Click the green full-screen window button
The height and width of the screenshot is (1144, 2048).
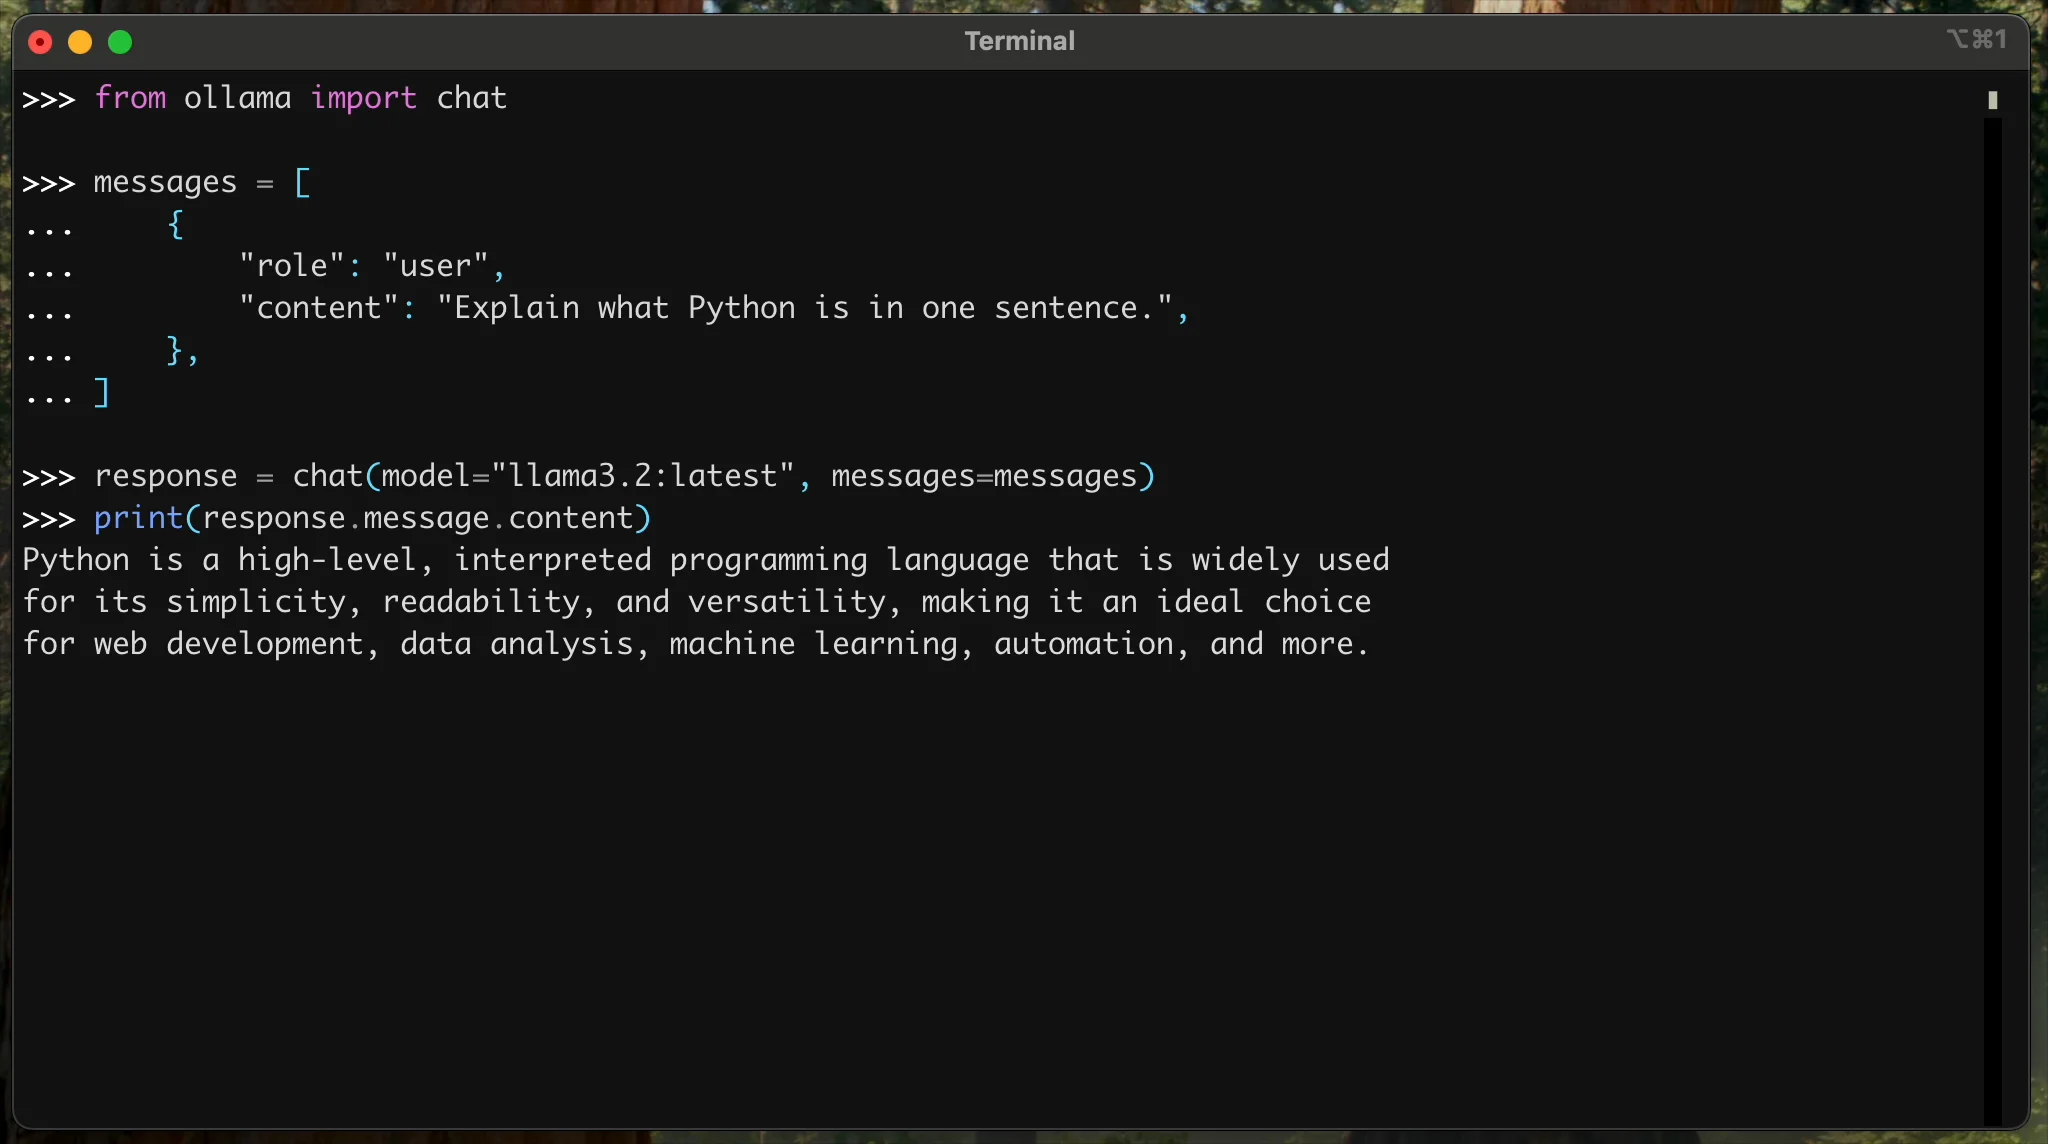click(120, 42)
